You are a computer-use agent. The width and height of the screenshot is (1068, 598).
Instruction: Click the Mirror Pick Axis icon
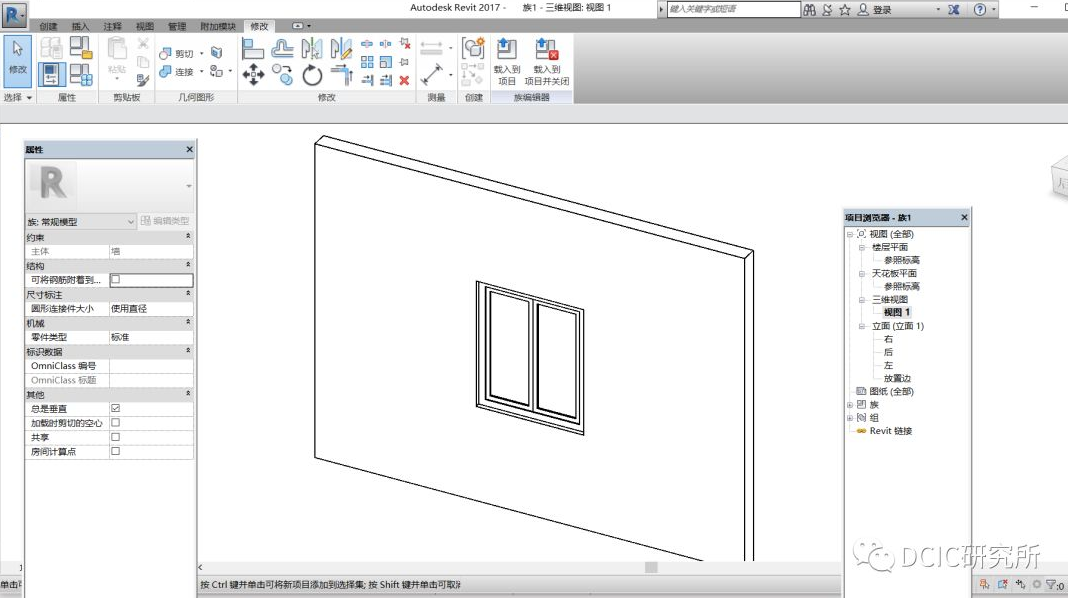click(x=311, y=49)
